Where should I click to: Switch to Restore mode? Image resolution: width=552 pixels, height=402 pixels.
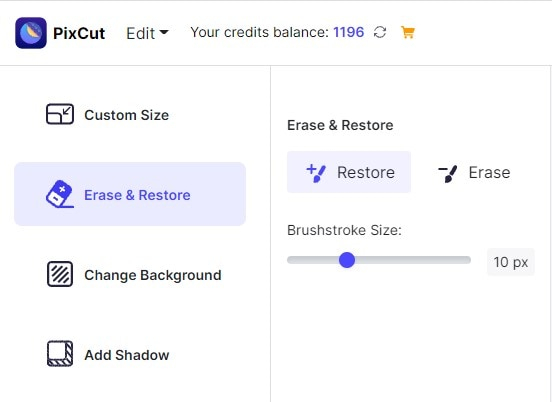coord(349,172)
